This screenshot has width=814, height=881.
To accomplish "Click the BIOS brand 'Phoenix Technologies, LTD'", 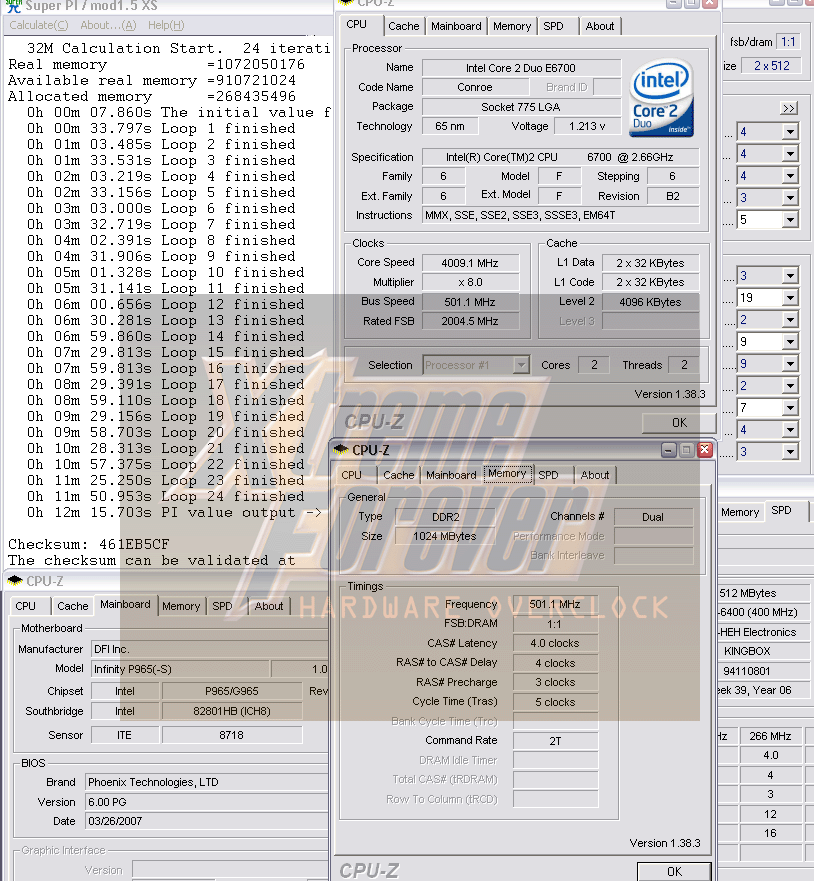I will [x=207, y=782].
